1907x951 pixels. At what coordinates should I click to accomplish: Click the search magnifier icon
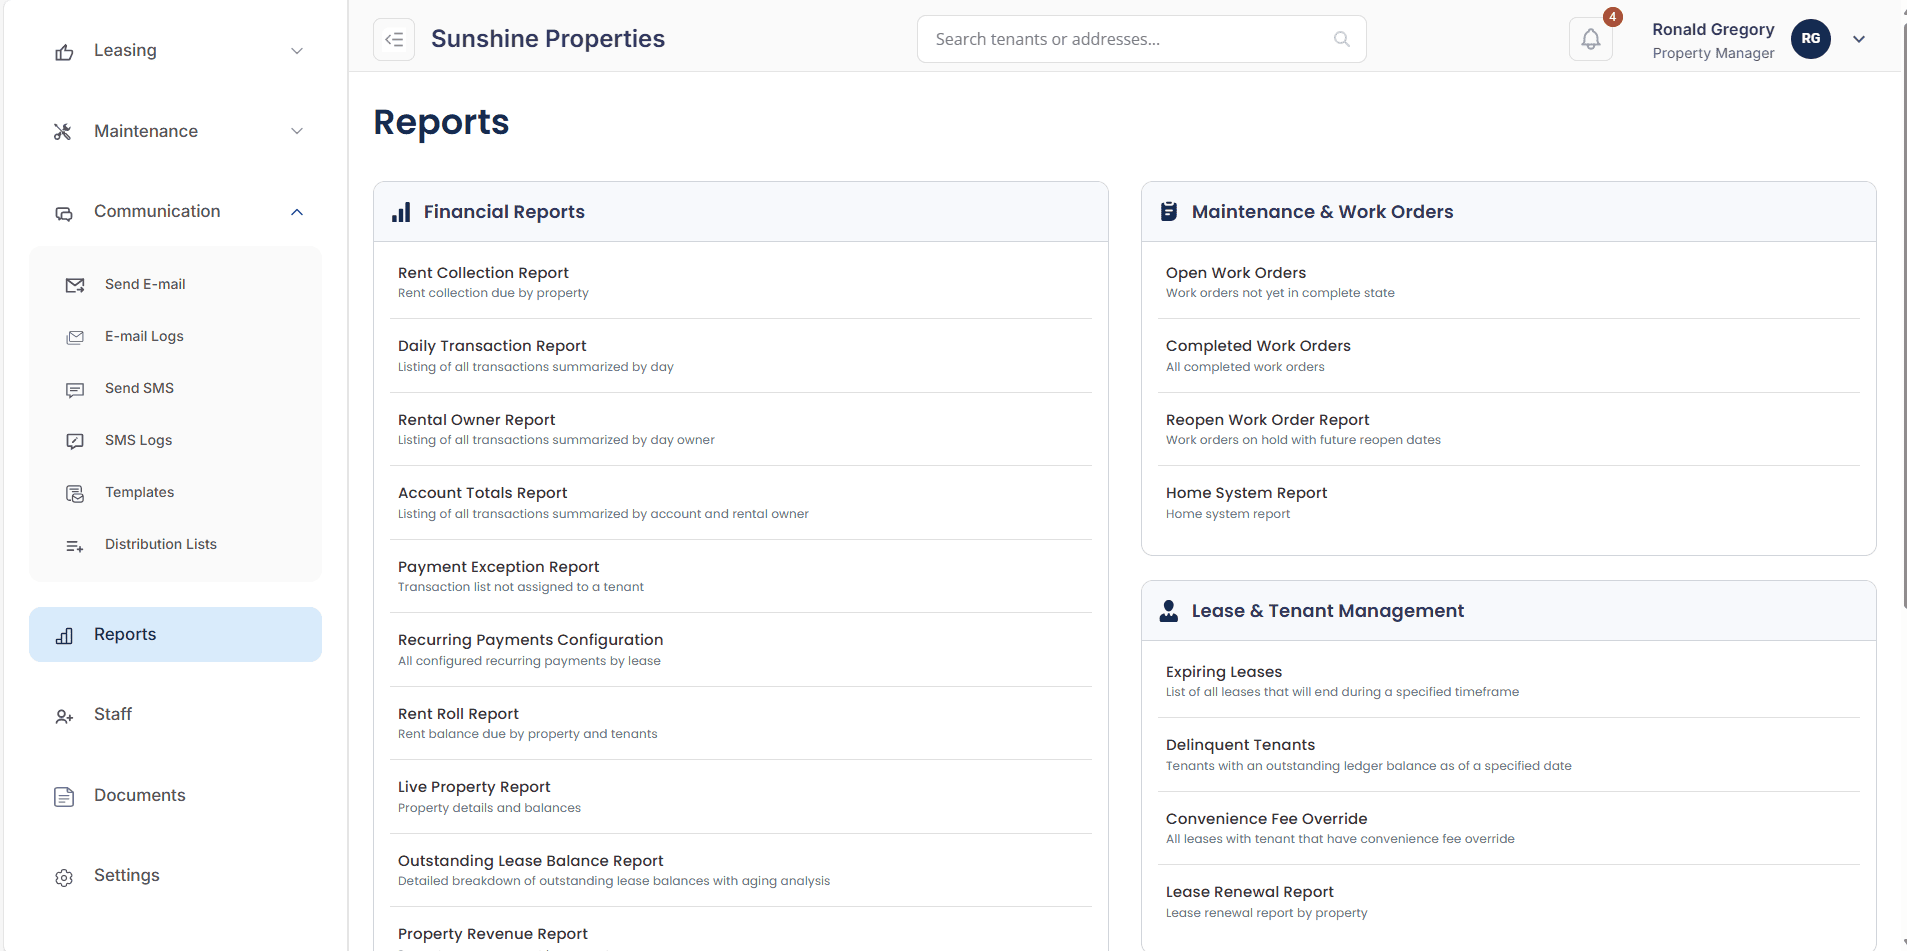[x=1341, y=40]
